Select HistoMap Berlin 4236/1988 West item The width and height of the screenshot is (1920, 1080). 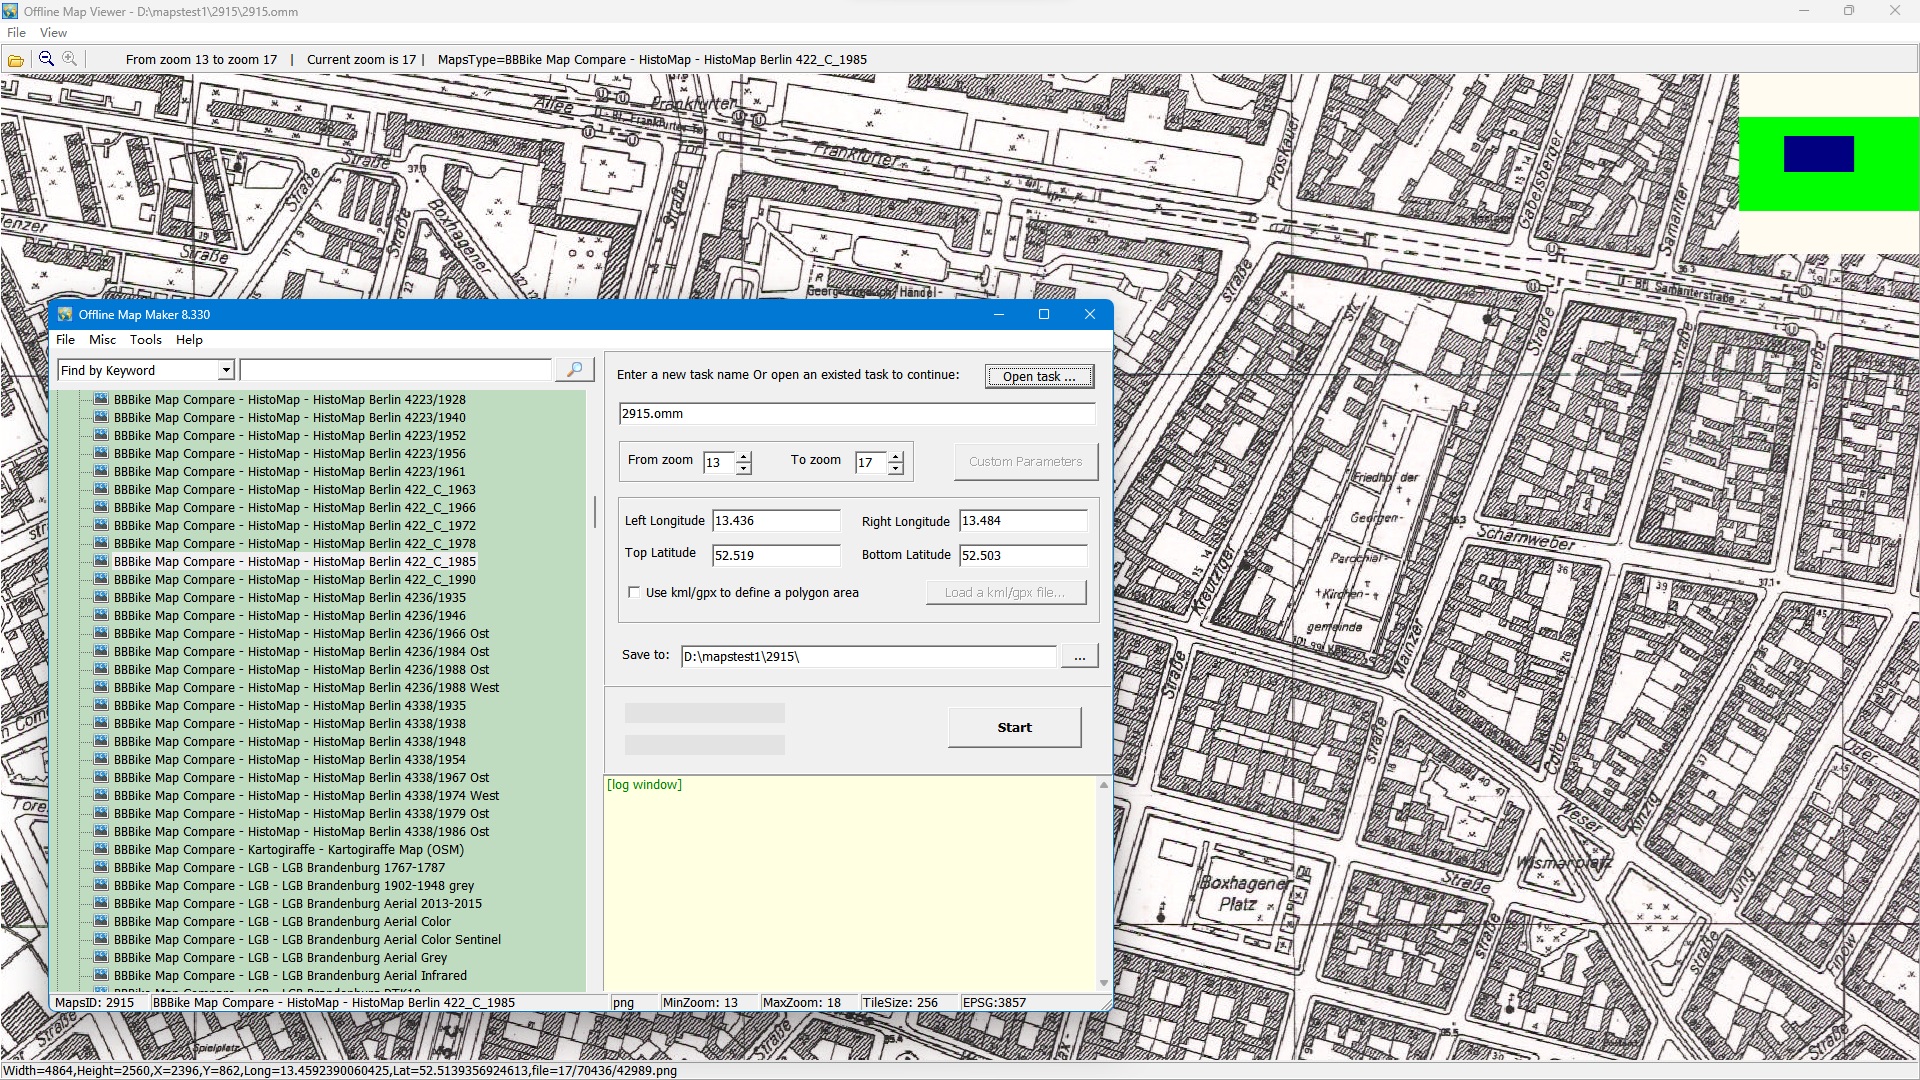(306, 687)
